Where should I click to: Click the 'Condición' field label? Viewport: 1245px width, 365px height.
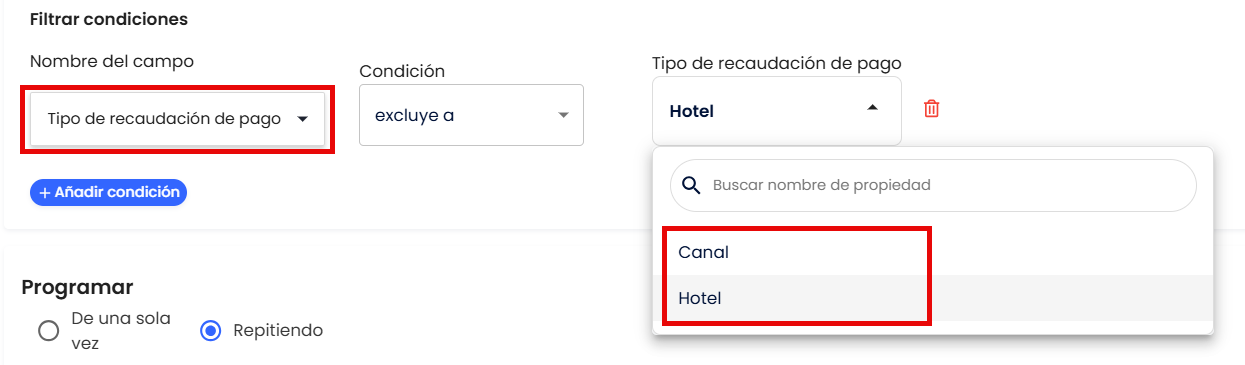click(402, 71)
